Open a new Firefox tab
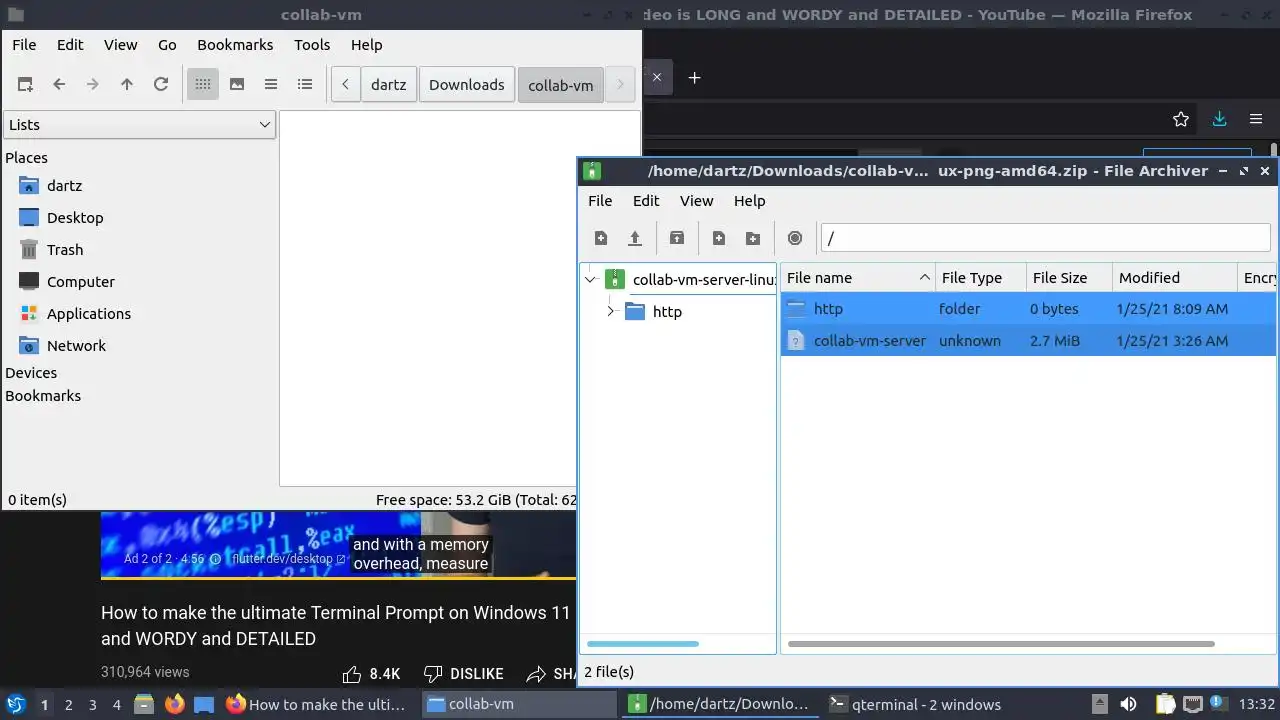 click(694, 77)
